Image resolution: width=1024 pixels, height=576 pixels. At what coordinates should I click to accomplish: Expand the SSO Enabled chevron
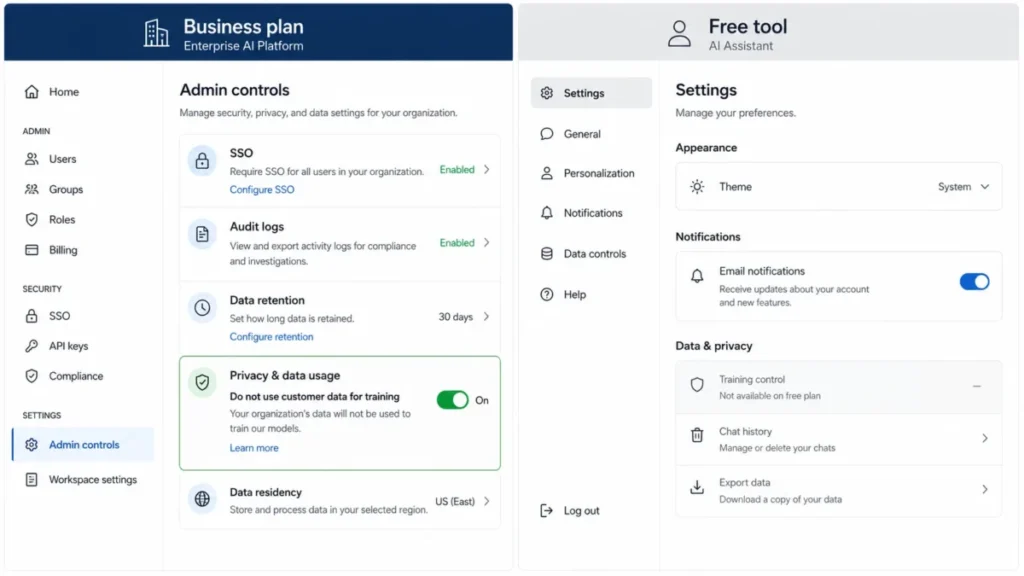[x=487, y=169]
